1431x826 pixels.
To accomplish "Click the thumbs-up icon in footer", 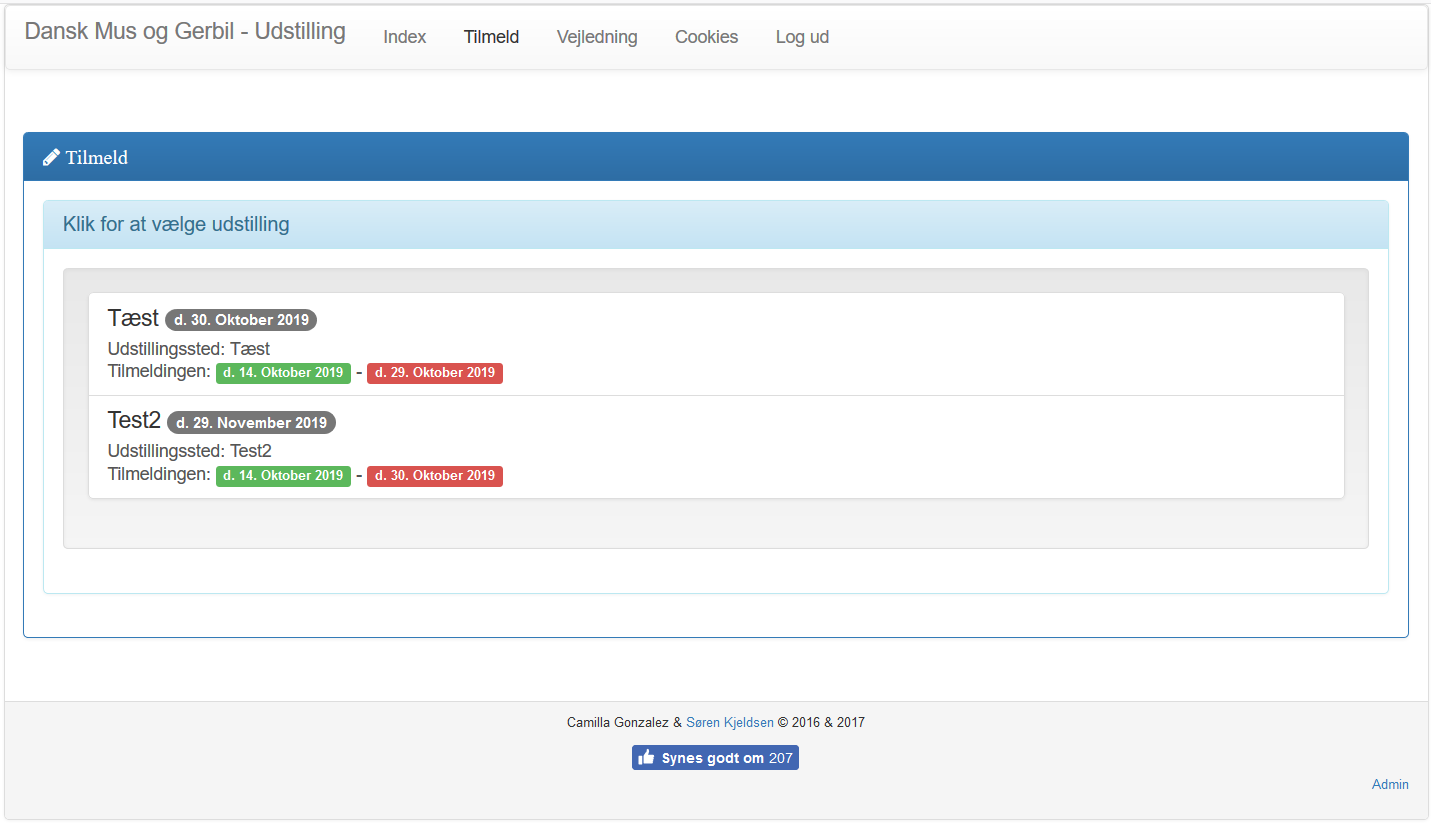I will point(646,758).
